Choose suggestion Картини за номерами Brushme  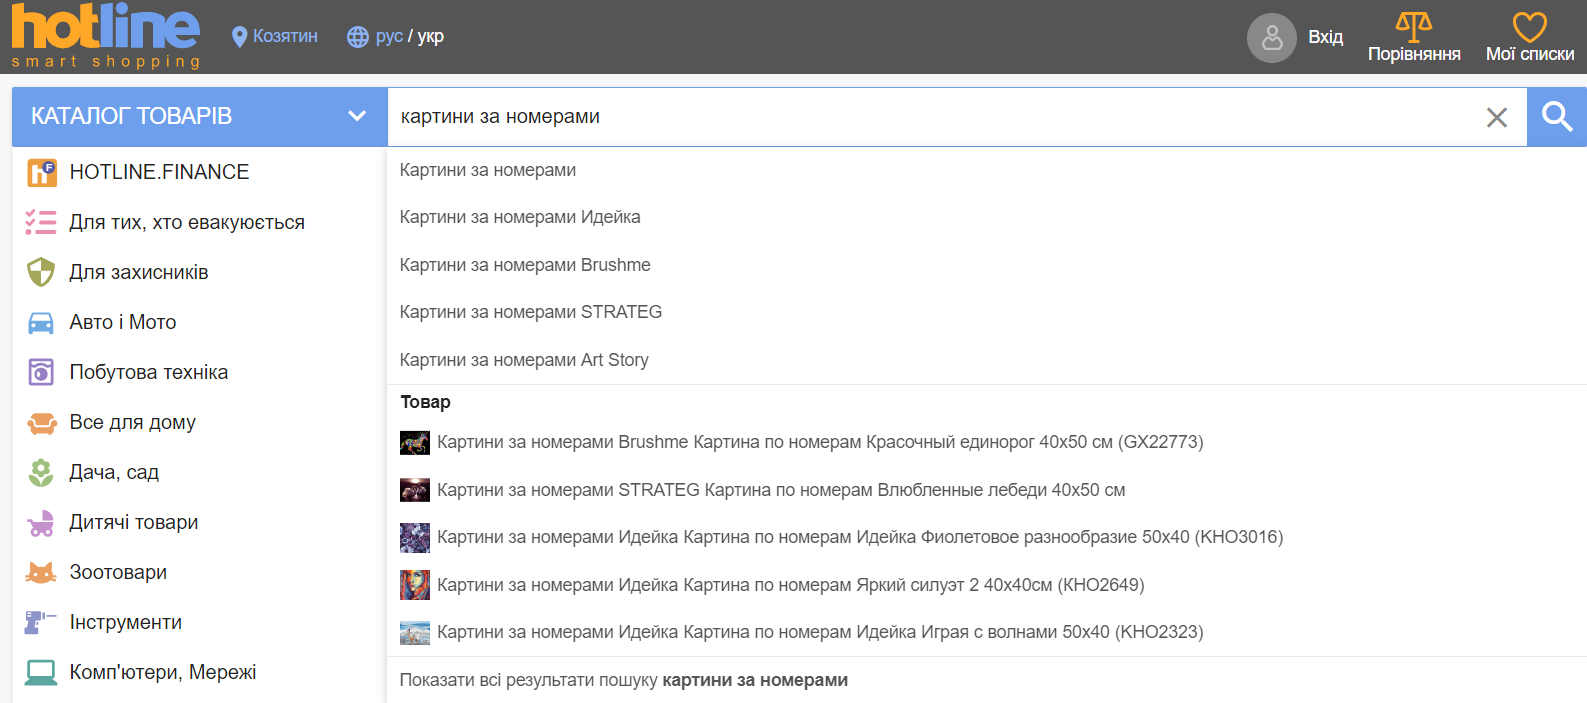pyautogui.click(x=525, y=265)
